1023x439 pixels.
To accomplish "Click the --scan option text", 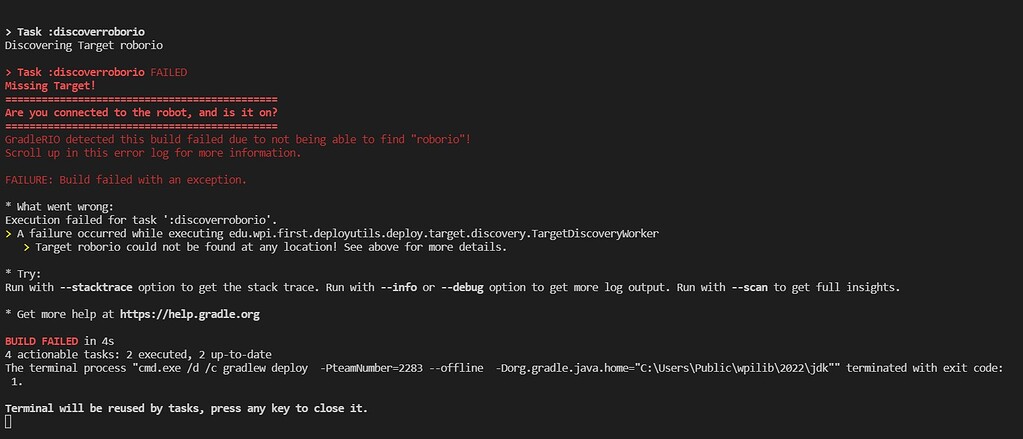I will pos(750,288).
